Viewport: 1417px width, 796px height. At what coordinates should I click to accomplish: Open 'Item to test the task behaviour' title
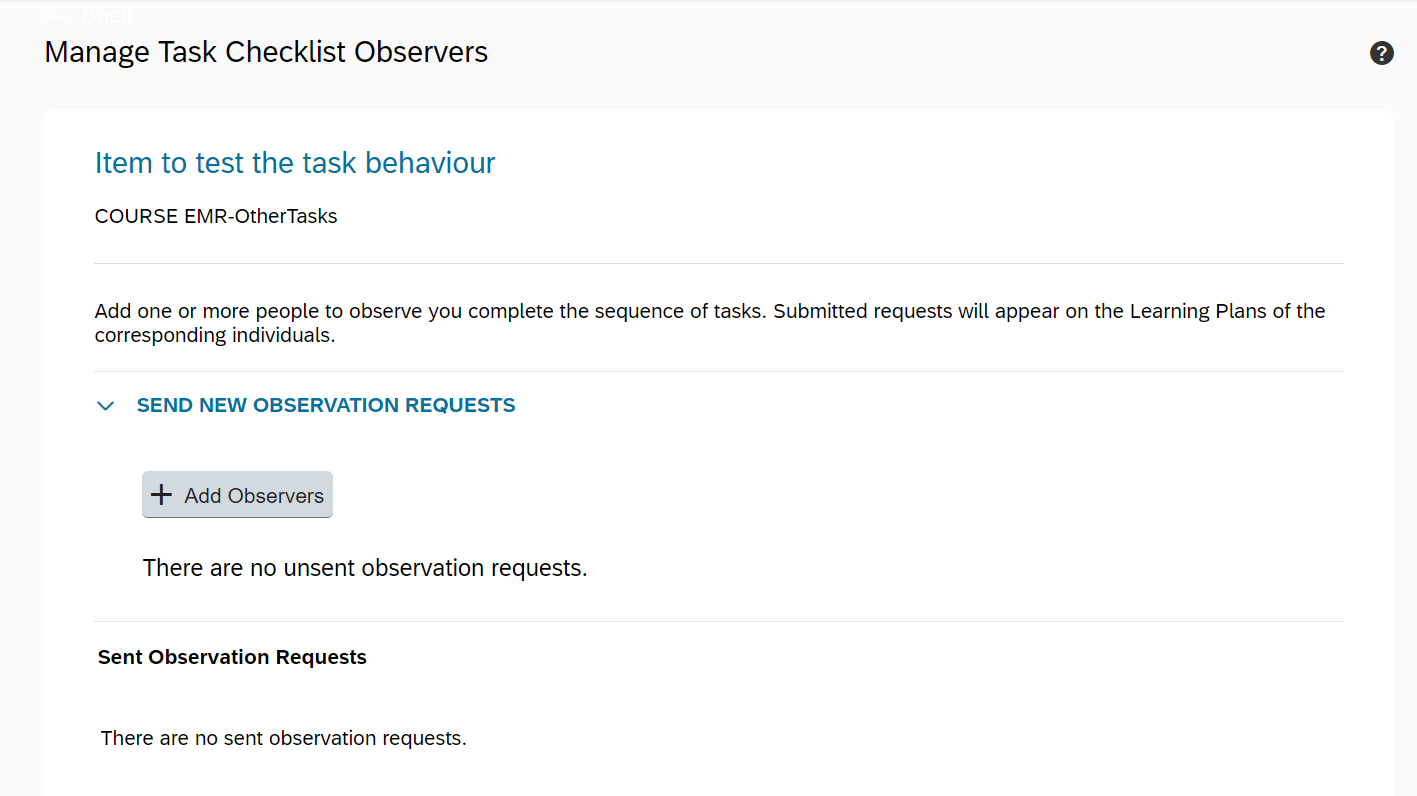295,163
